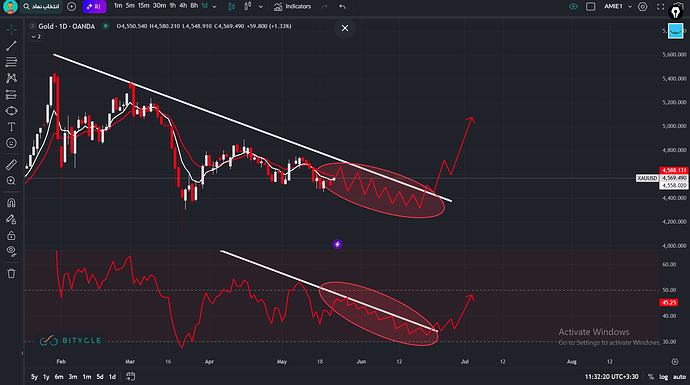This screenshot has width=690, height=385.
Task: Toggle lock all drawings
Action: point(11,235)
